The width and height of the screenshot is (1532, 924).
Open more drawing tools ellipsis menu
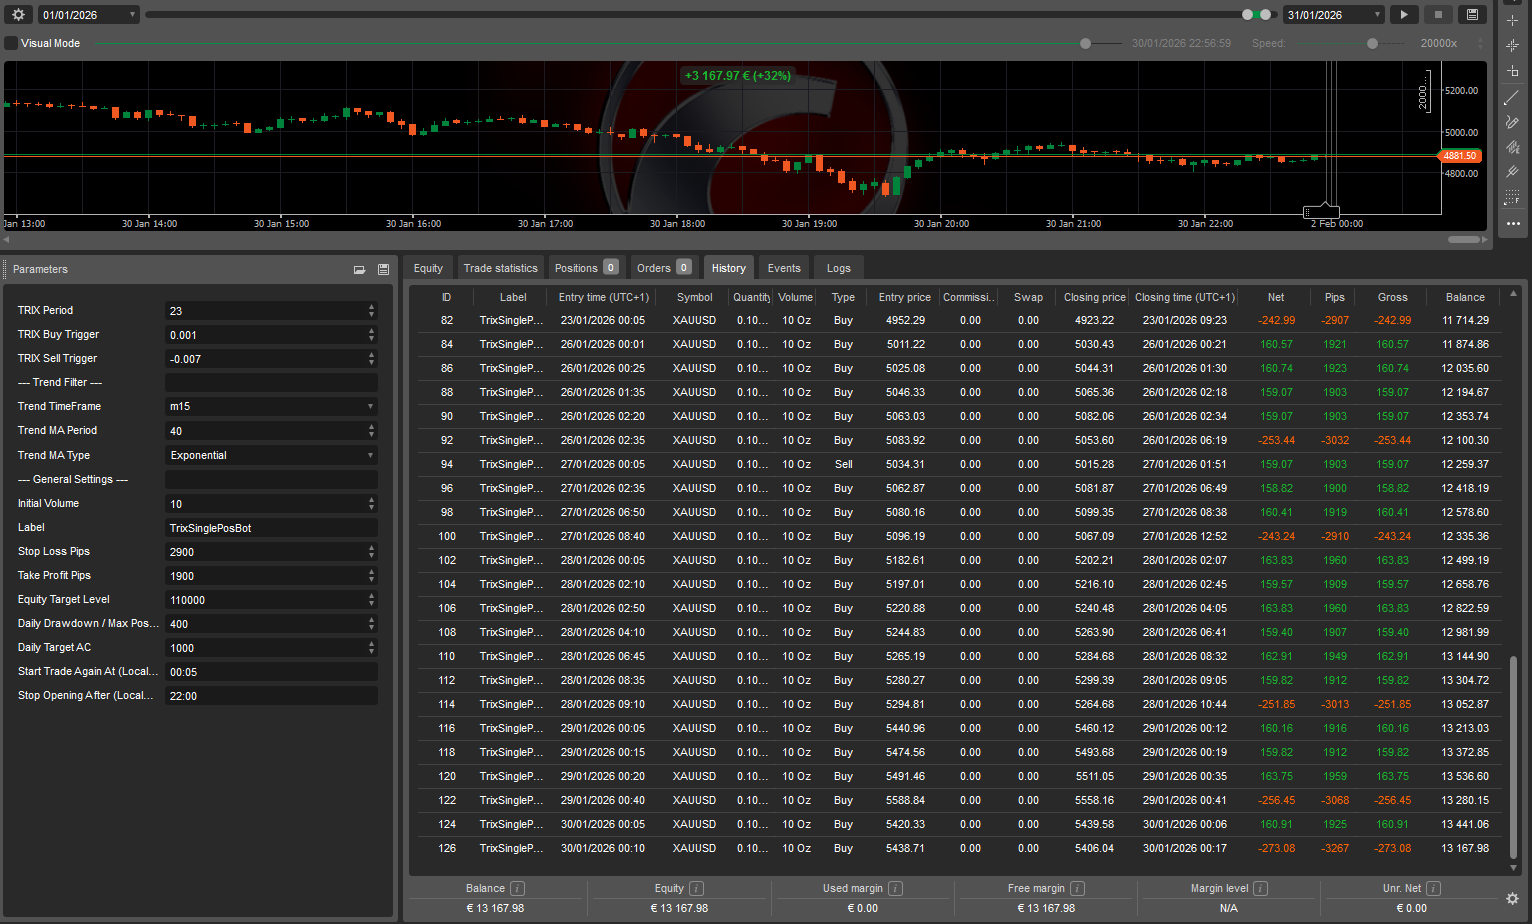click(1512, 223)
